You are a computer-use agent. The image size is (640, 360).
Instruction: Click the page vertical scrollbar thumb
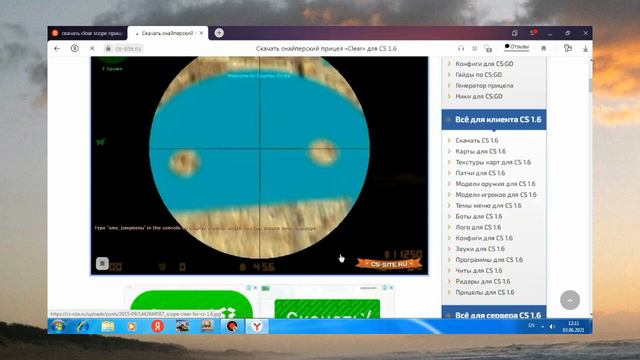coord(590,85)
